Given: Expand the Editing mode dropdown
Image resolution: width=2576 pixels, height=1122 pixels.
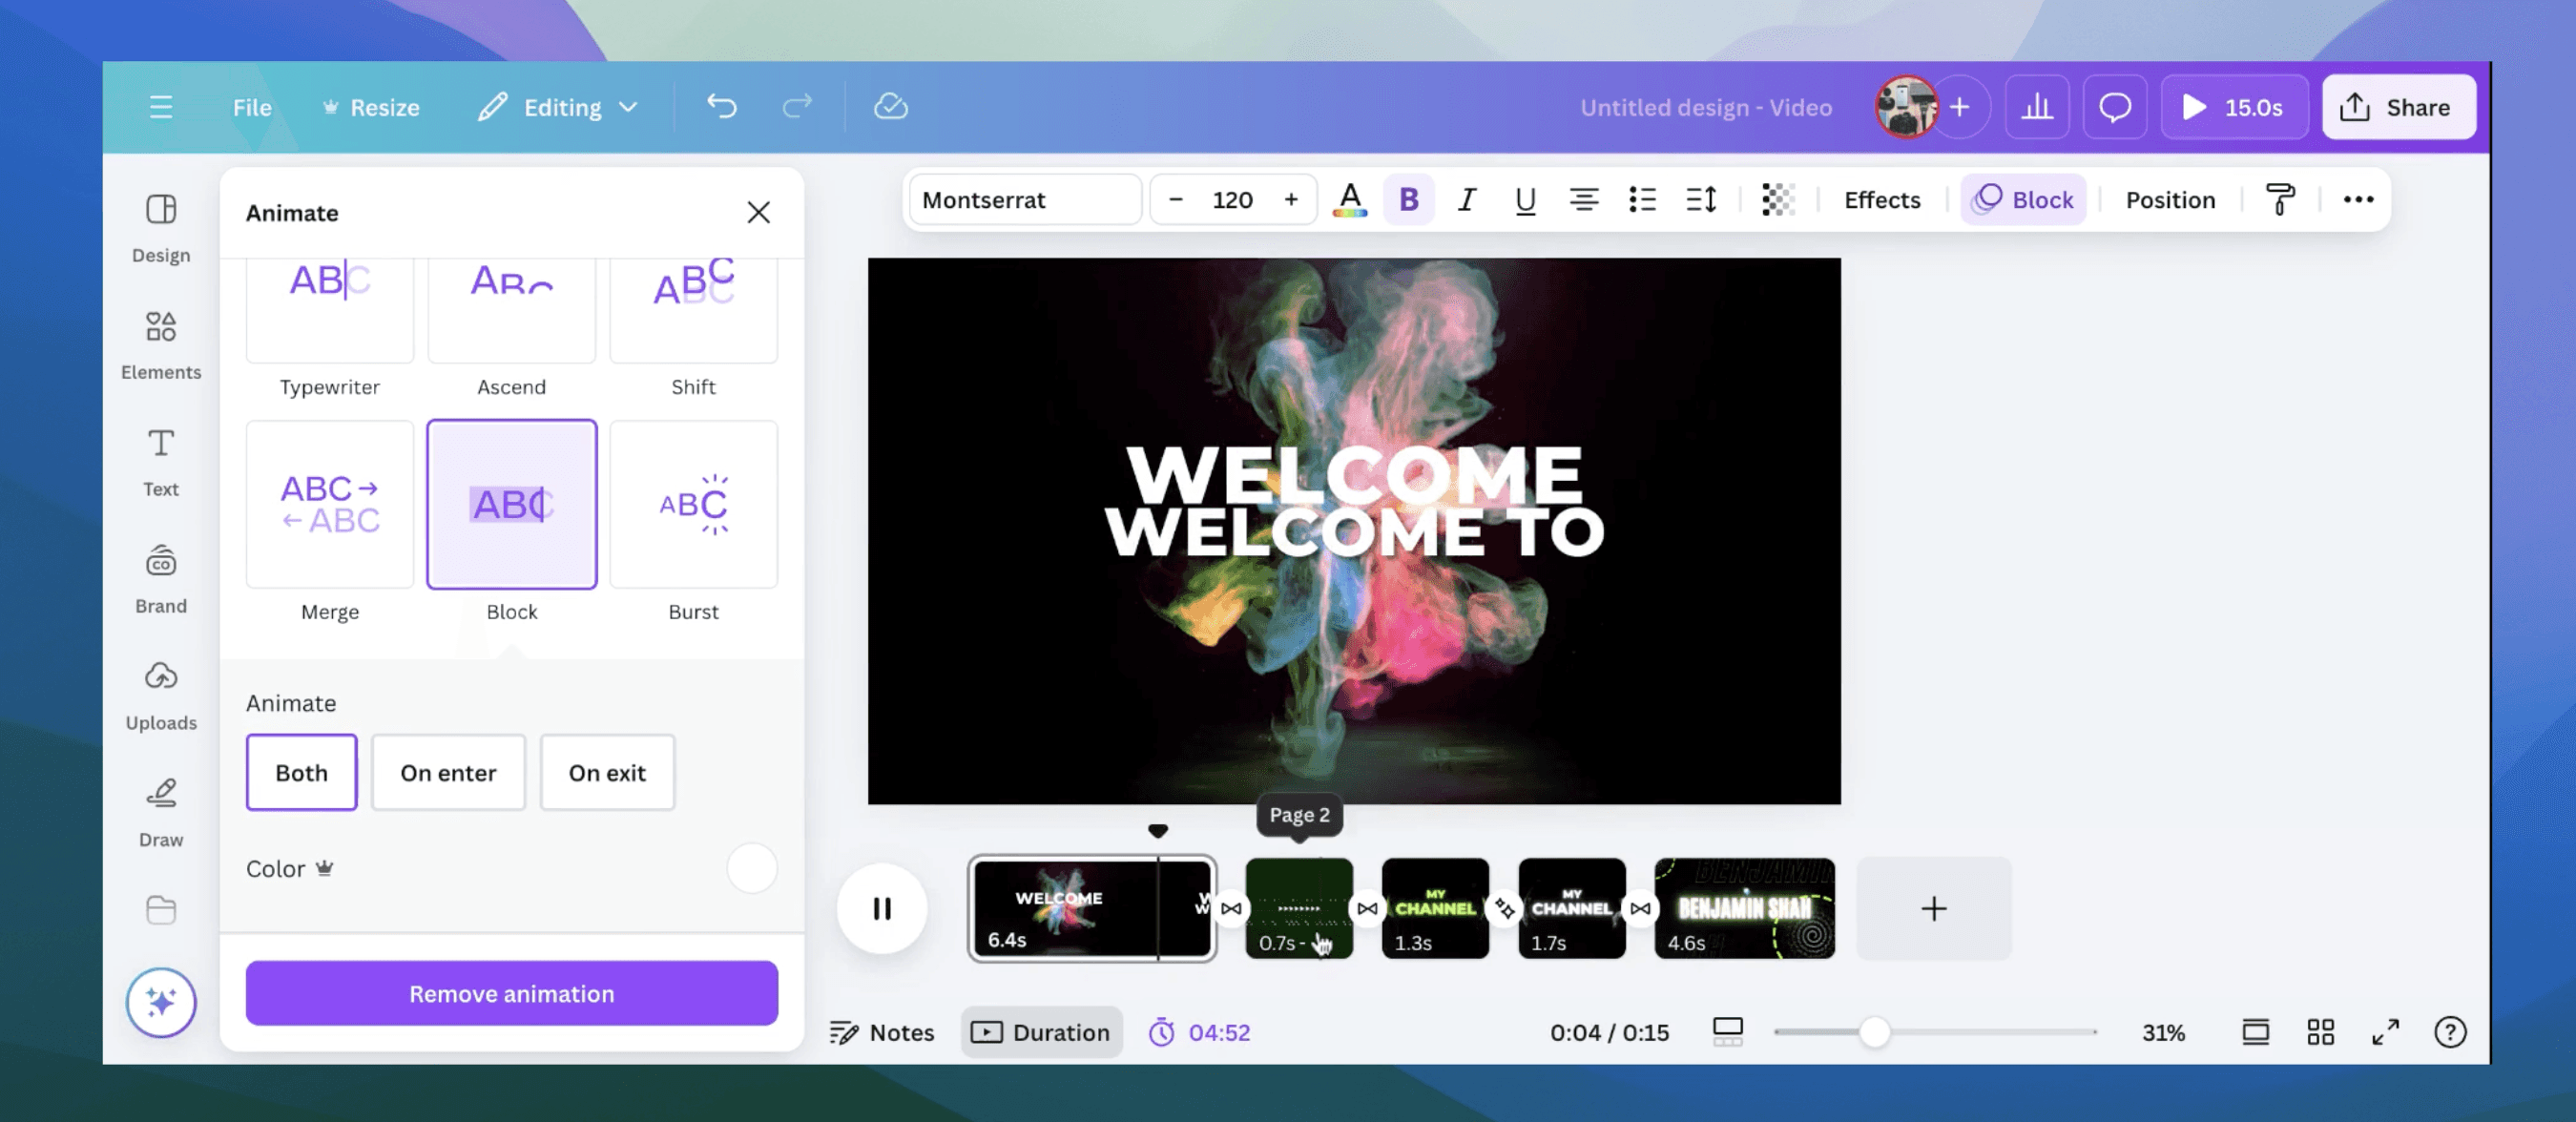Looking at the screenshot, I should click(558, 107).
